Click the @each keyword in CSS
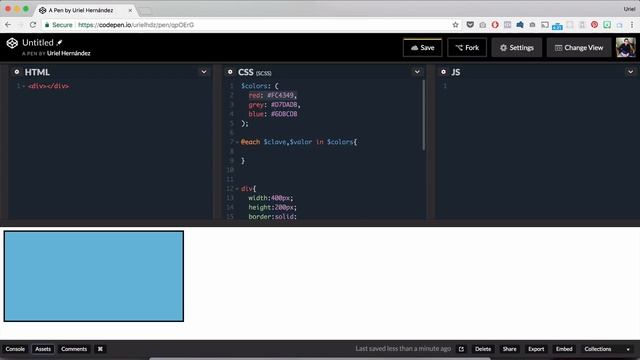The width and height of the screenshot is (640, 360). point(250,142)
